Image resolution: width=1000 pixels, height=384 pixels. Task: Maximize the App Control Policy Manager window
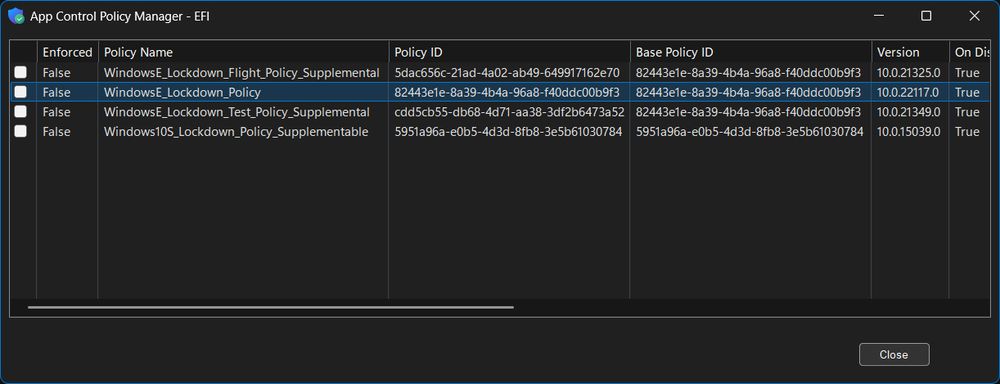926,16
